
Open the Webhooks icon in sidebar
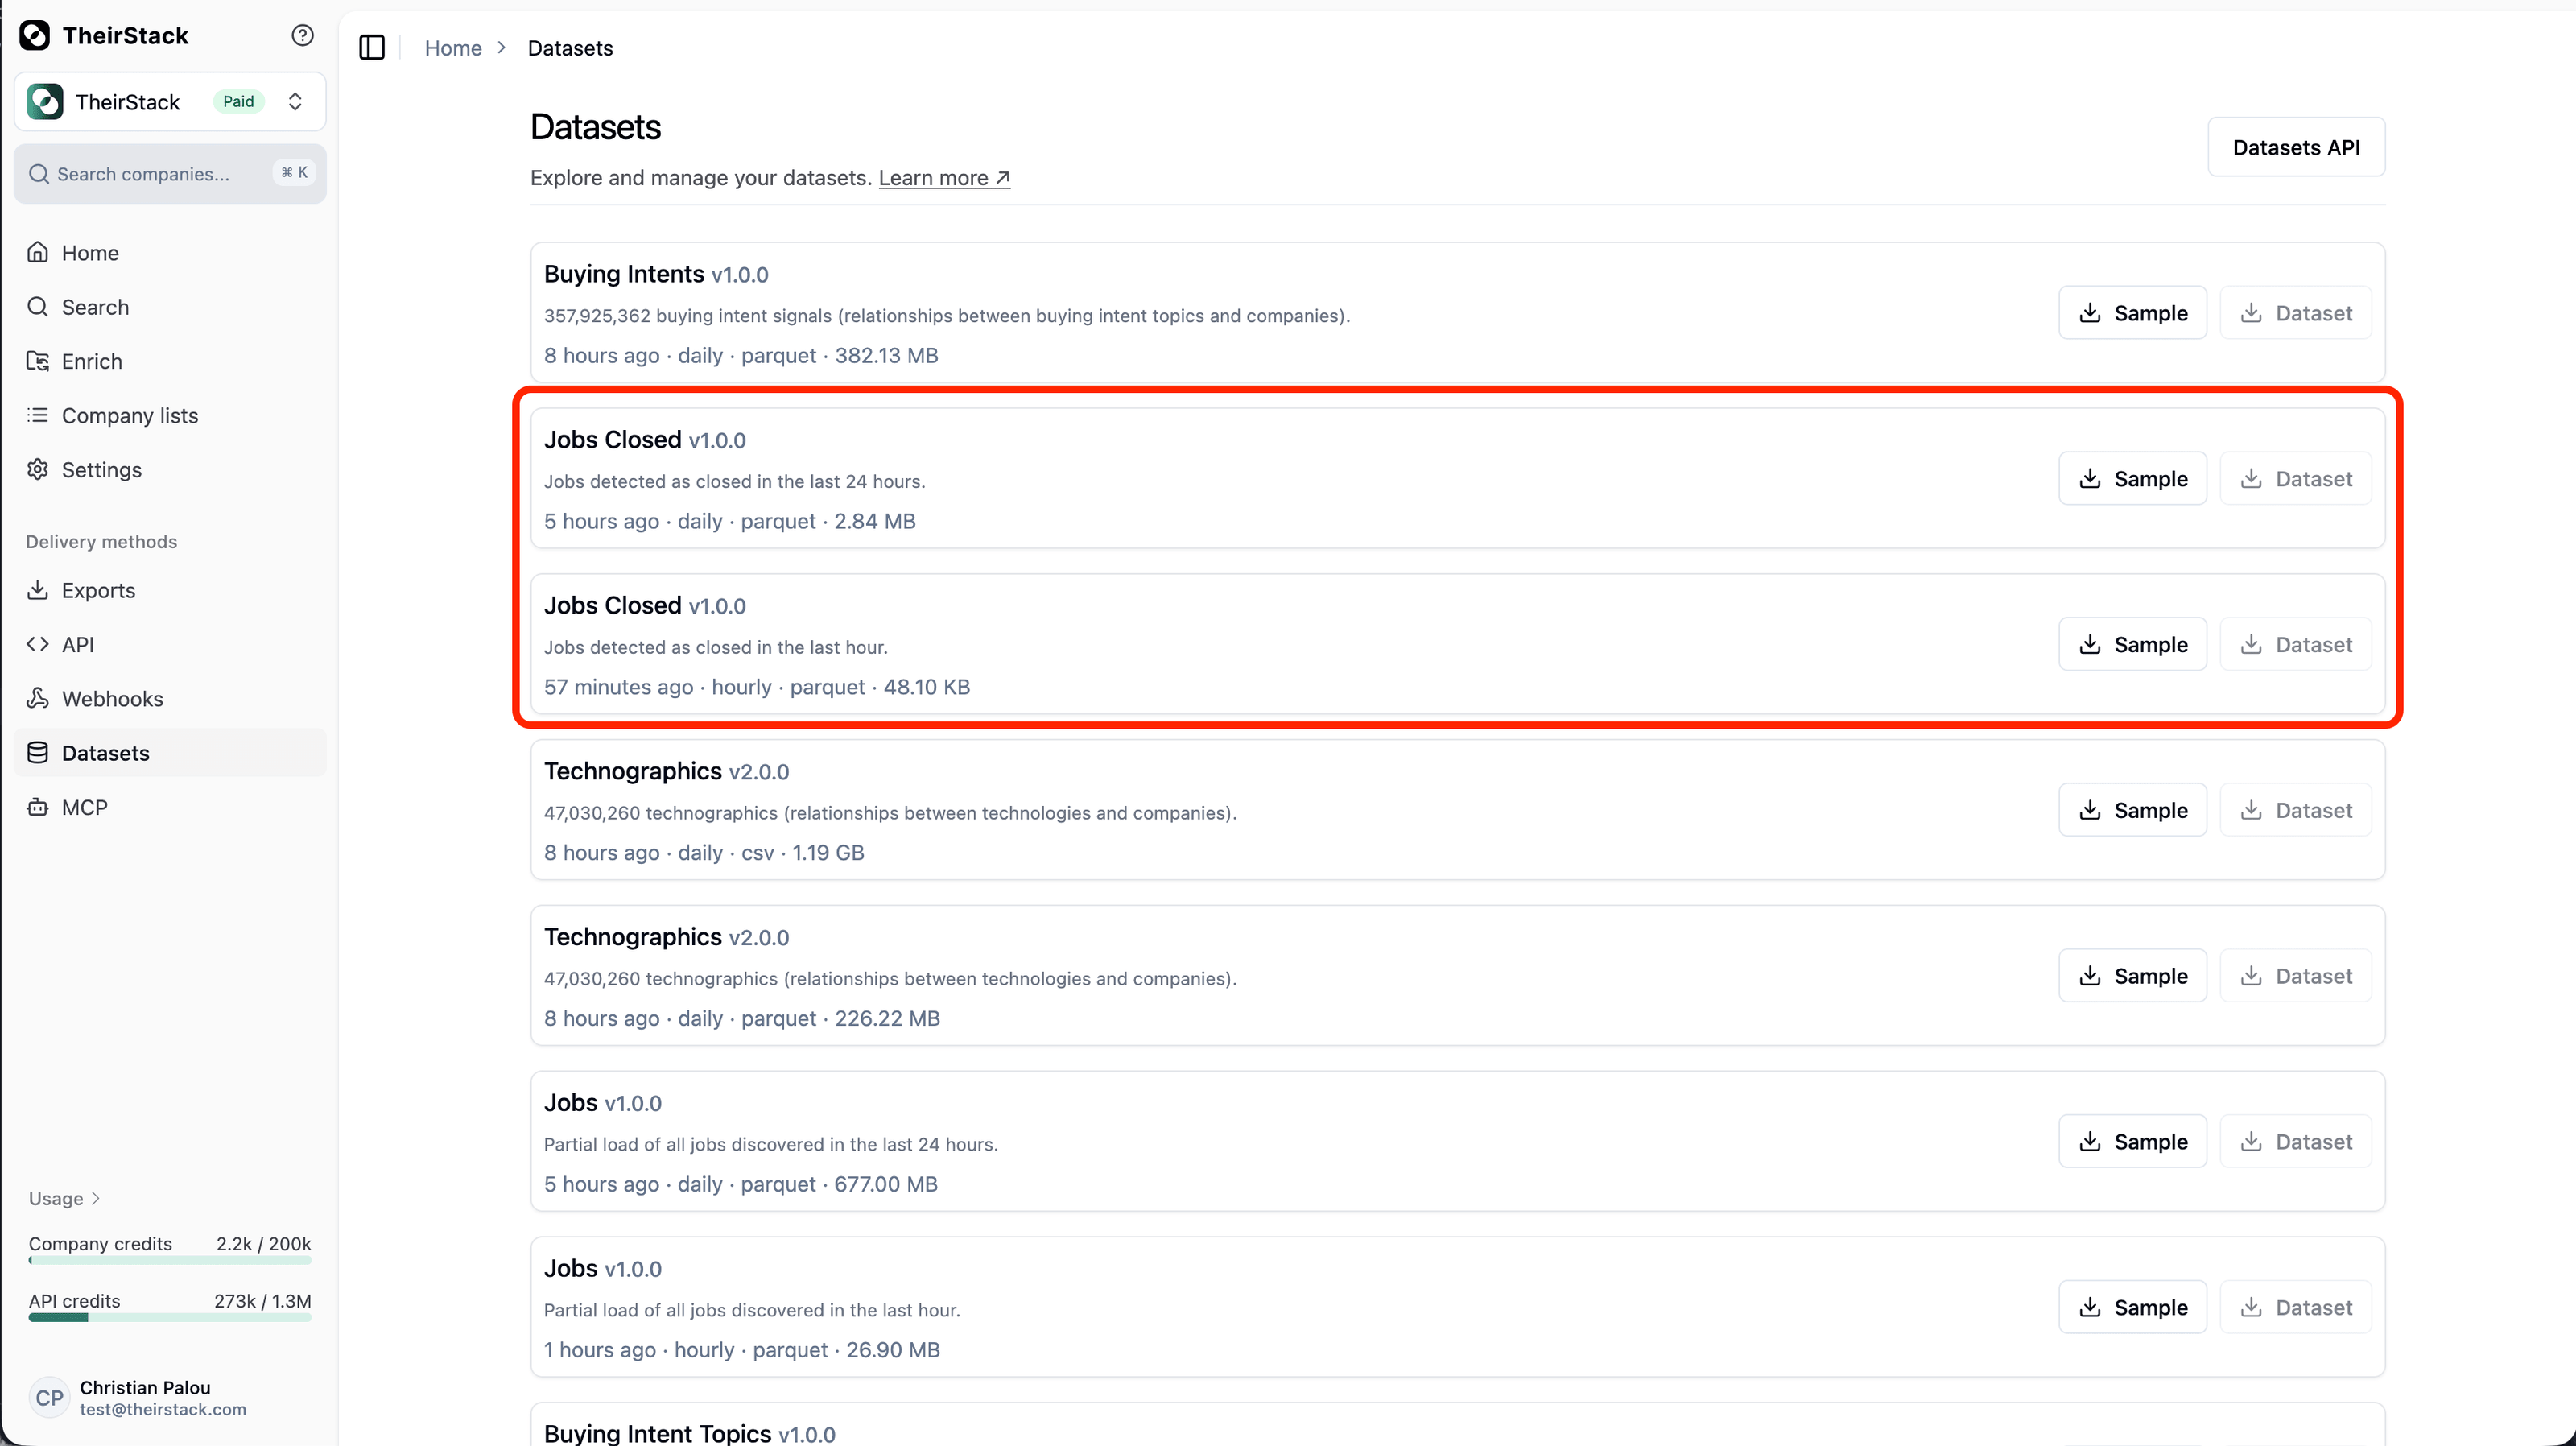(x=38, y=698)
